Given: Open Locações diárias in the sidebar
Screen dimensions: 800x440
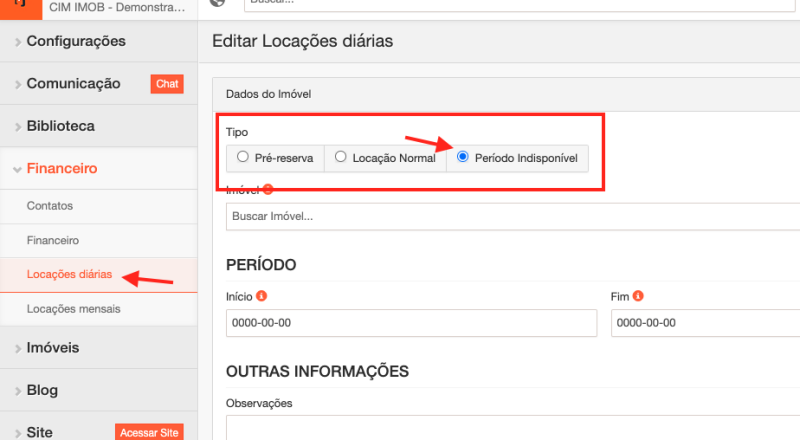Looking at the screenshot, I should (69, 275).
